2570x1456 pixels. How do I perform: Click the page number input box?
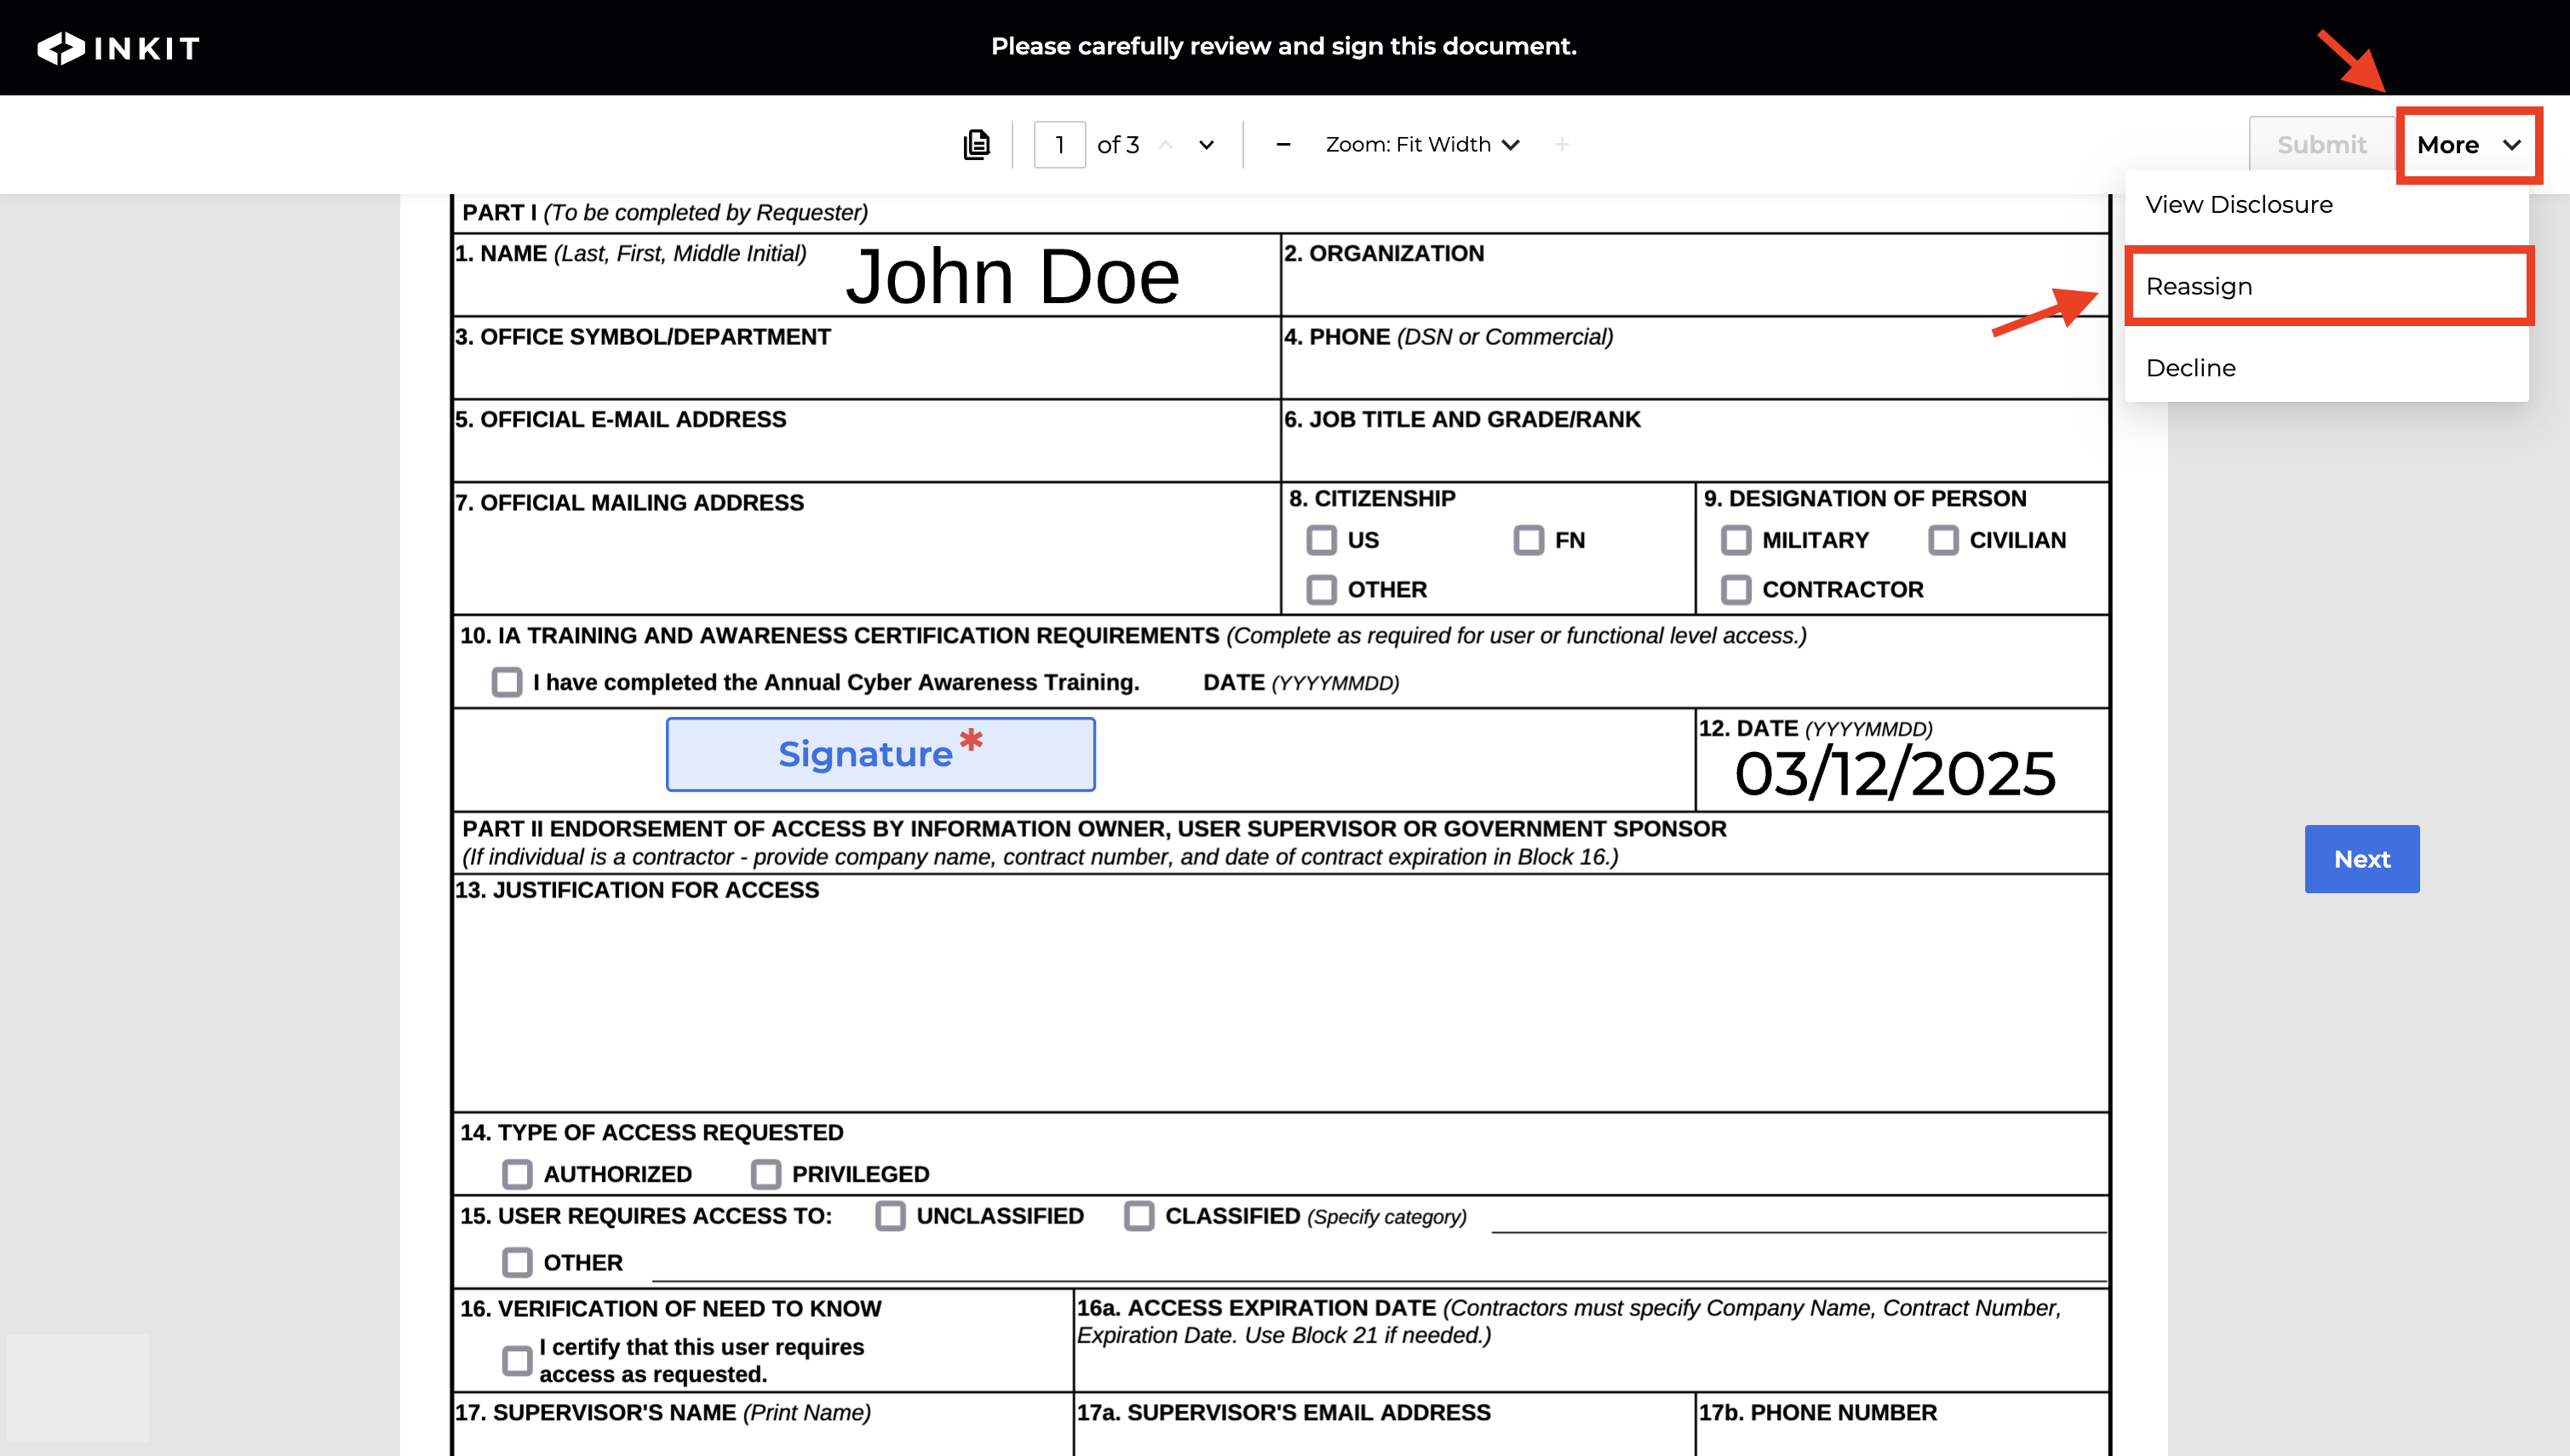(1059, 145)
